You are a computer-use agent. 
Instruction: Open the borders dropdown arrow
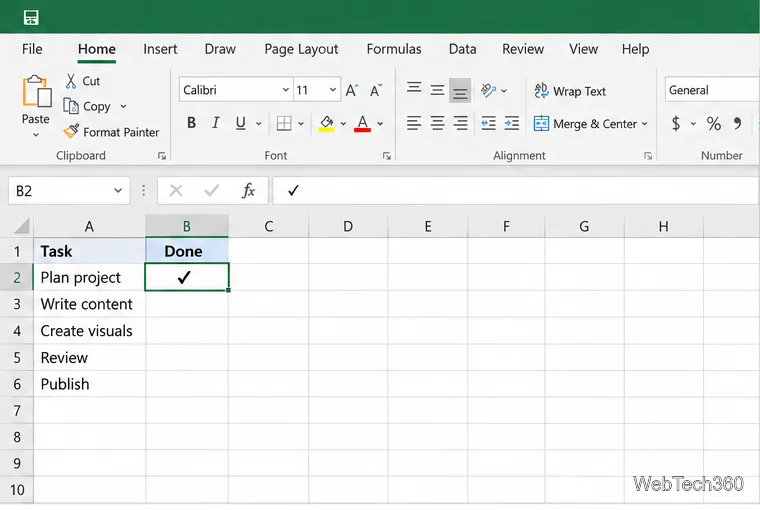click(x=301, y=124)
